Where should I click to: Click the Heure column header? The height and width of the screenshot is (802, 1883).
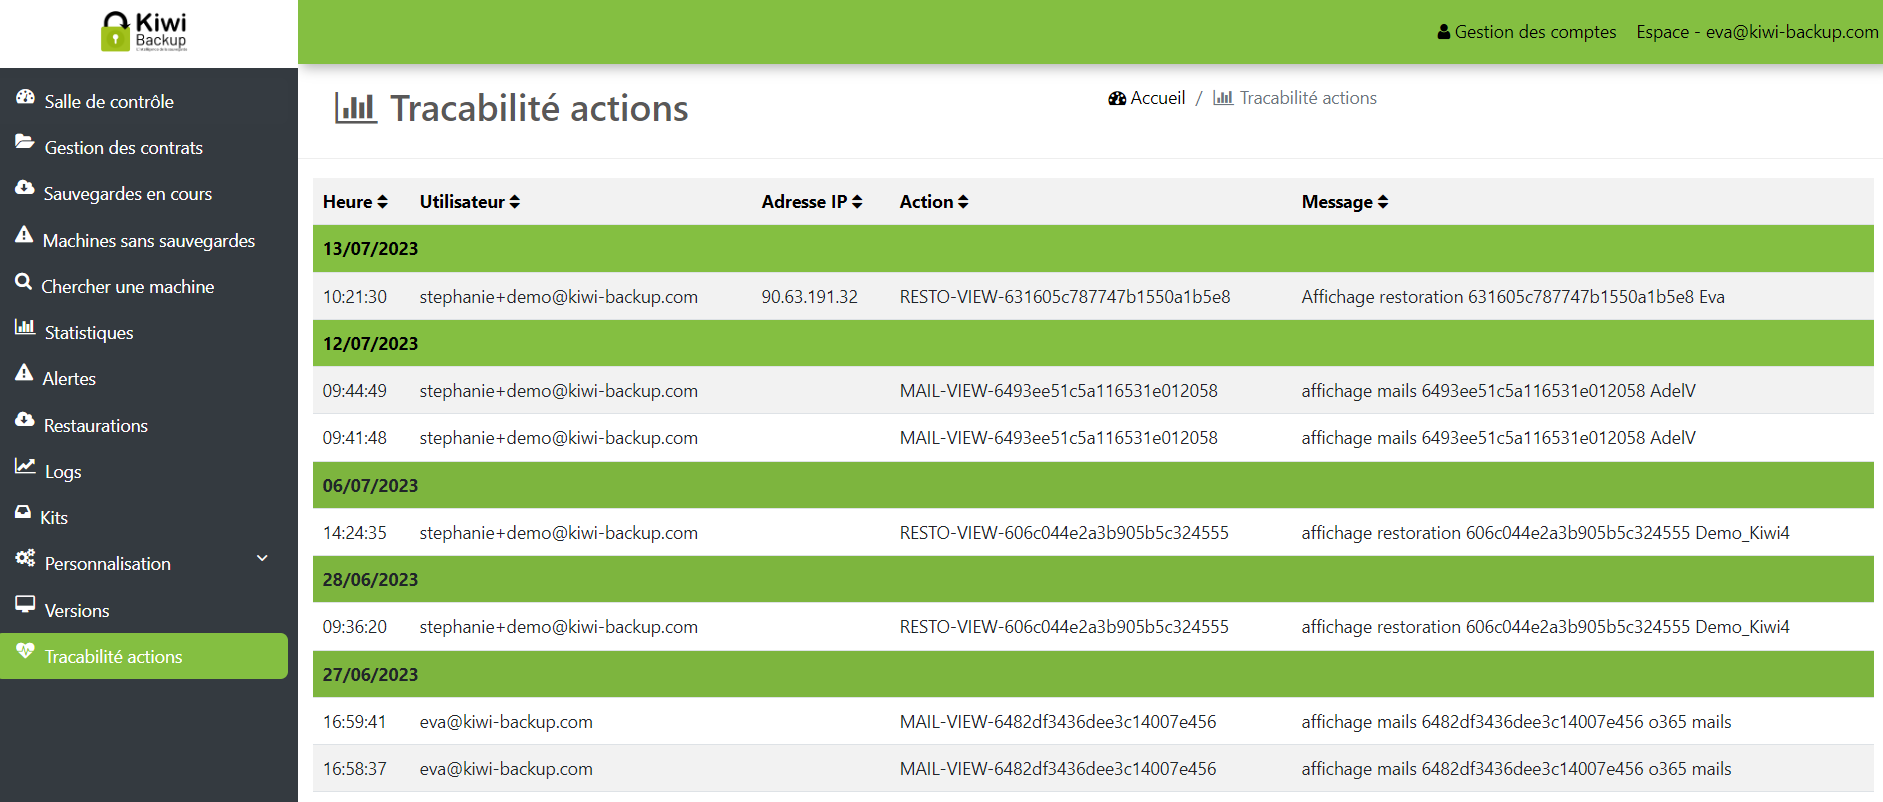(355, 202)
